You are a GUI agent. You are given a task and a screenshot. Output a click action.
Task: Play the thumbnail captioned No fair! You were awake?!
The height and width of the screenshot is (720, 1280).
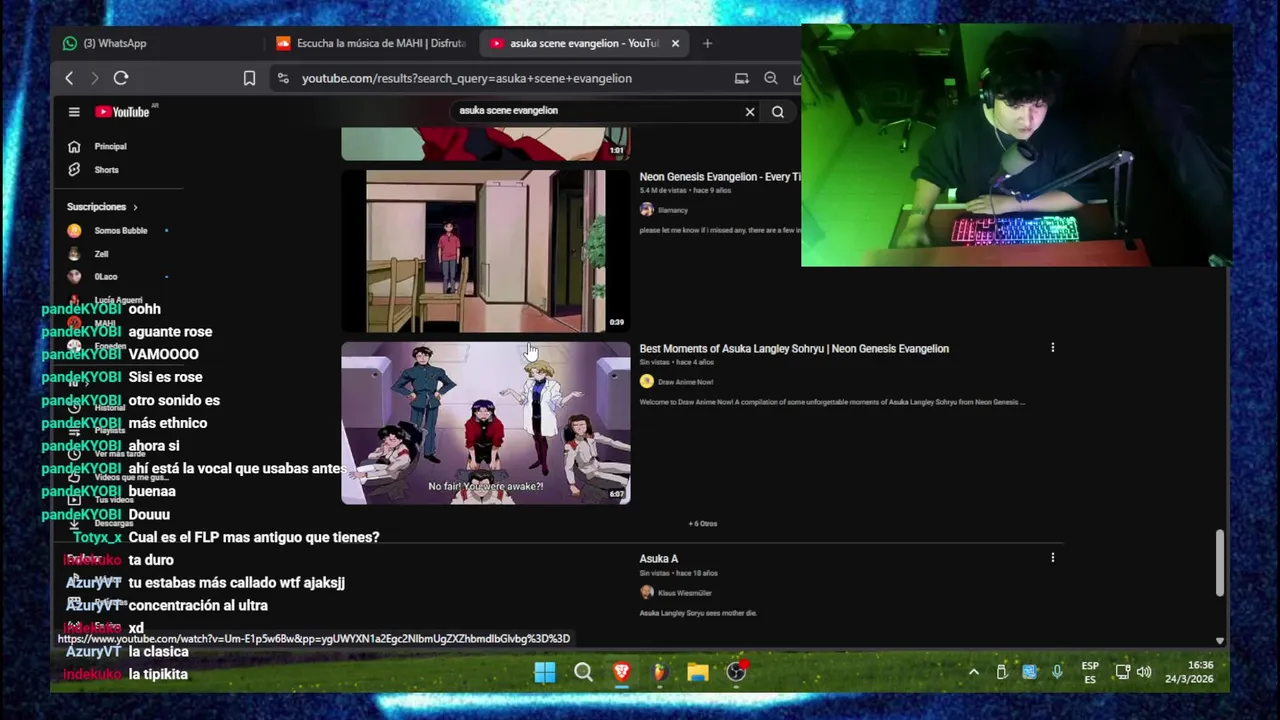click(486, 423)
